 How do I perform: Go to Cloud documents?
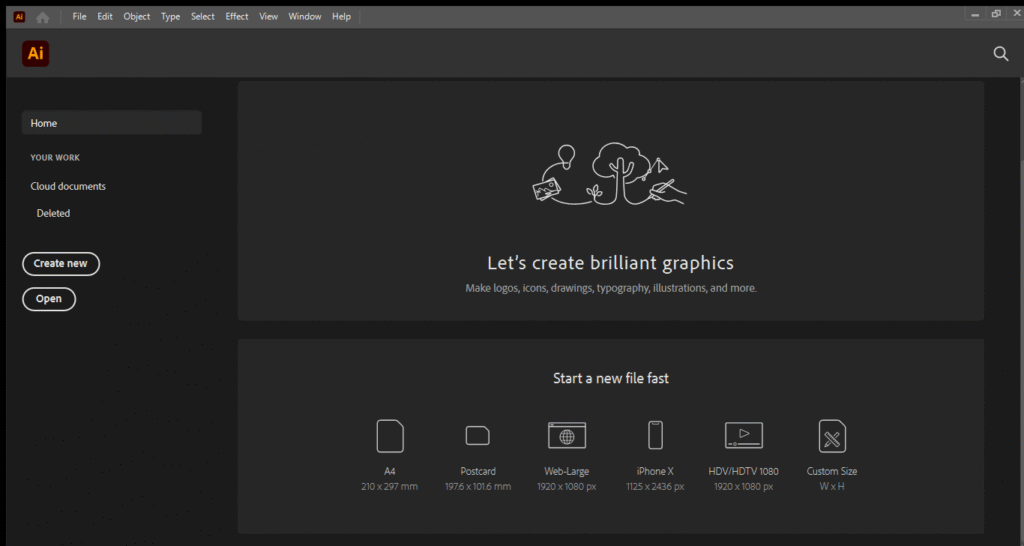pyautogui.click(x=68, y=186)
